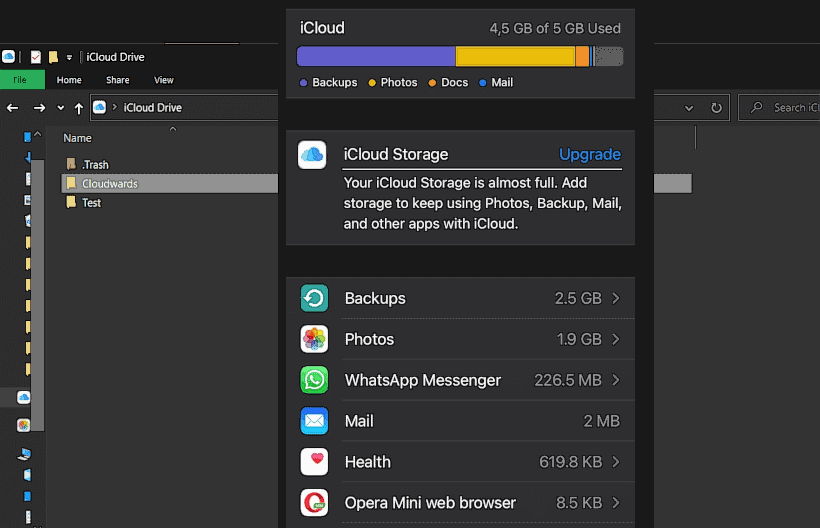Open iCloud Drive in the navigation pane
This screenshot has width=820, height=528.
[x=24, y=397]
